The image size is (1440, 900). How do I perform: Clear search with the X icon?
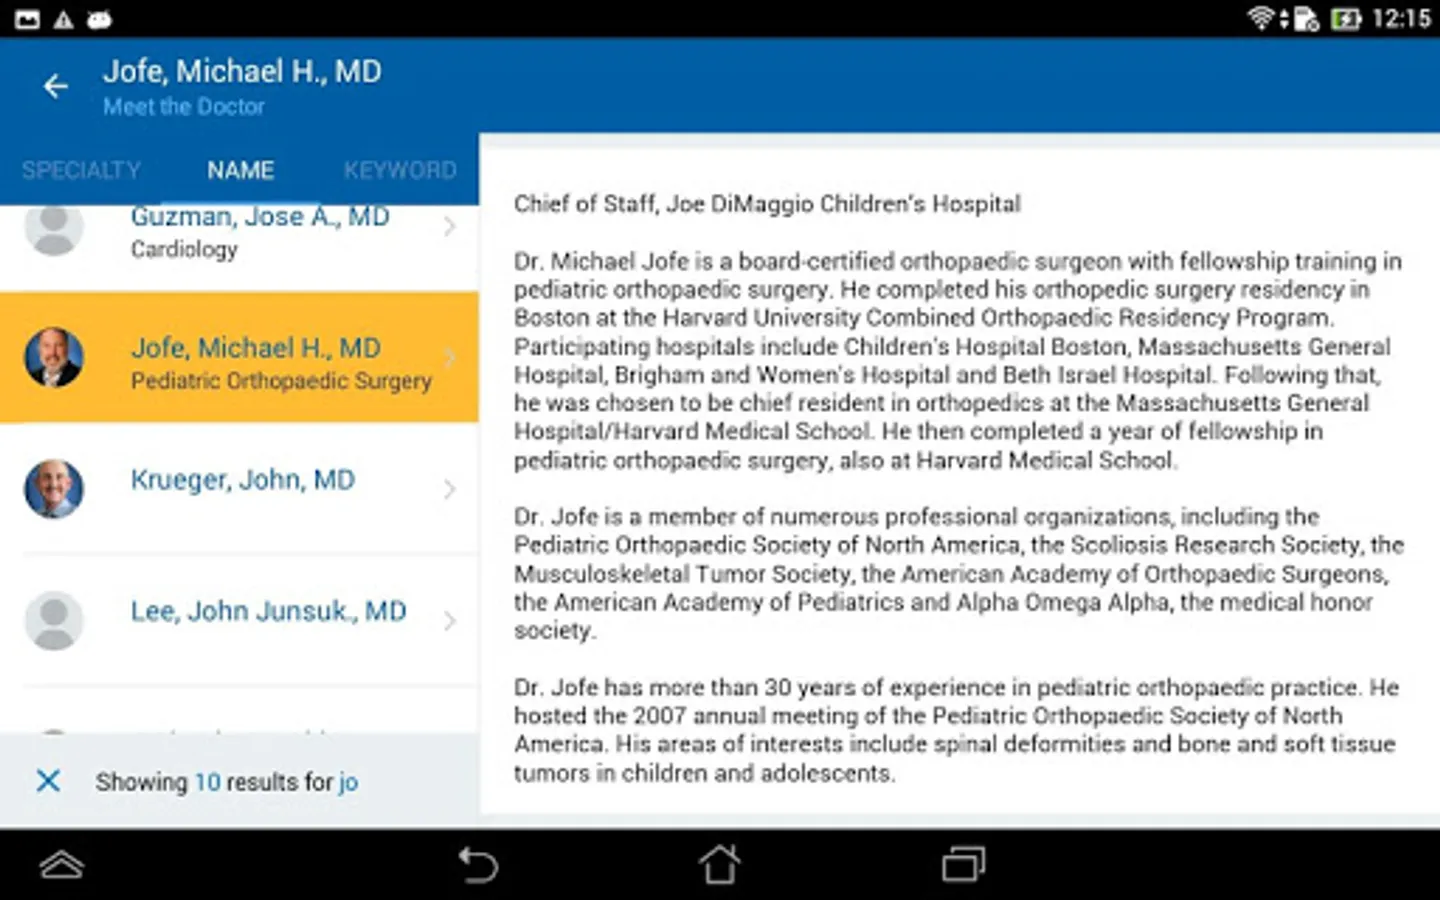point(48,781)
